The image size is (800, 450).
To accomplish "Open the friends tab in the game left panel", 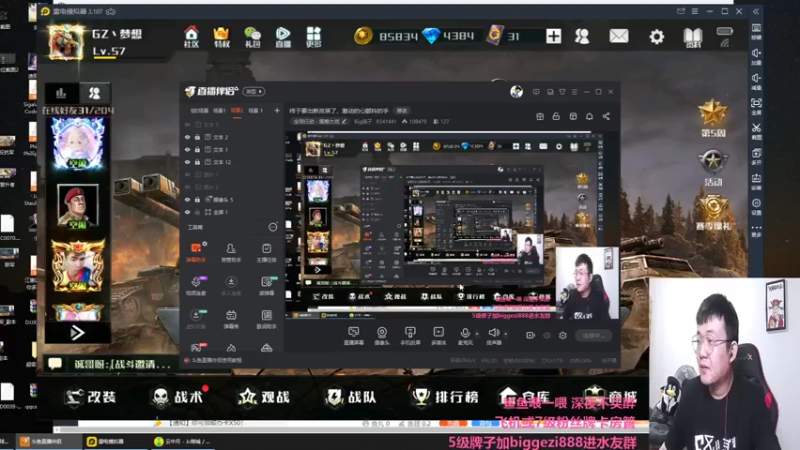I will [x=95, y=93].
